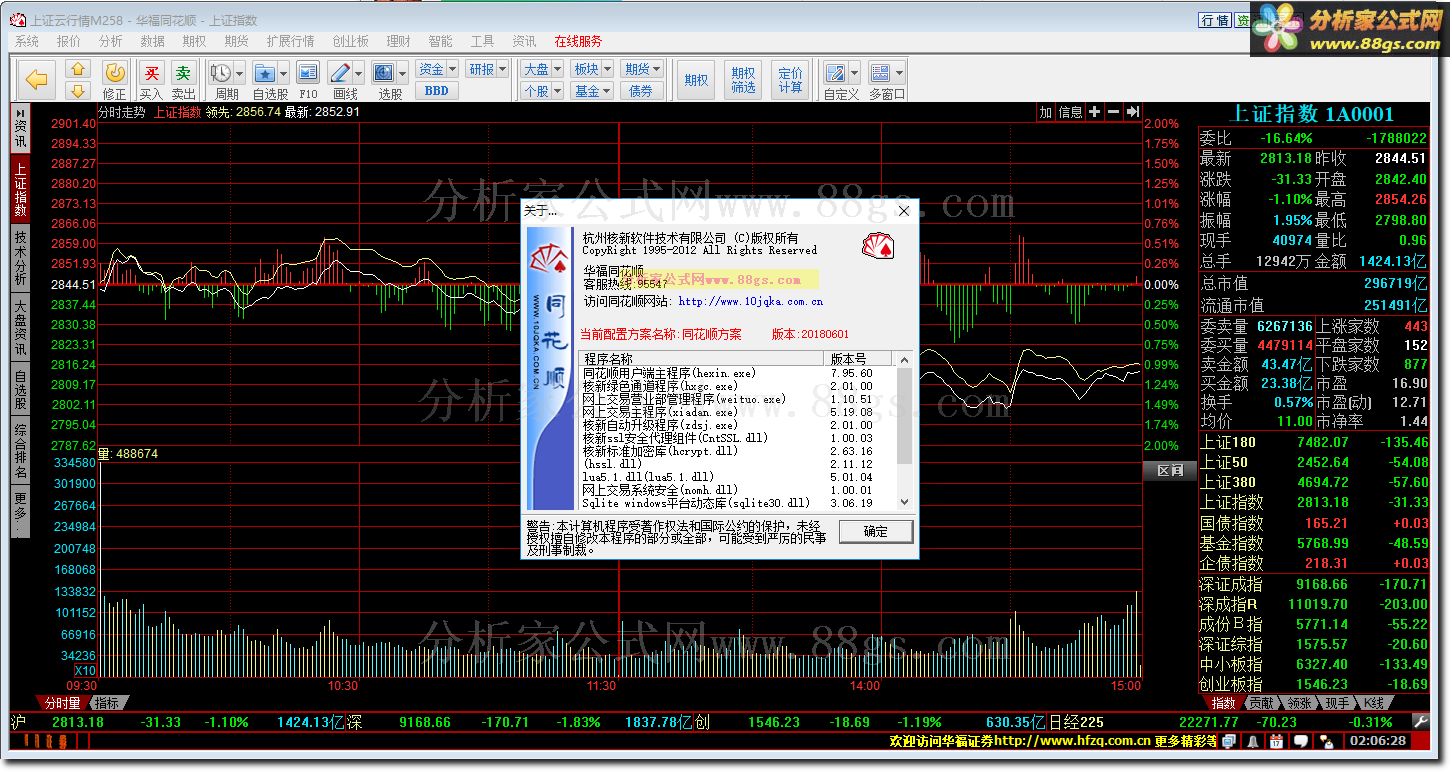The width and height of the screenshot is (1452, 772).
Task: Click the arrow-to-bar collapse panel icon
Action: (1133, 112)
